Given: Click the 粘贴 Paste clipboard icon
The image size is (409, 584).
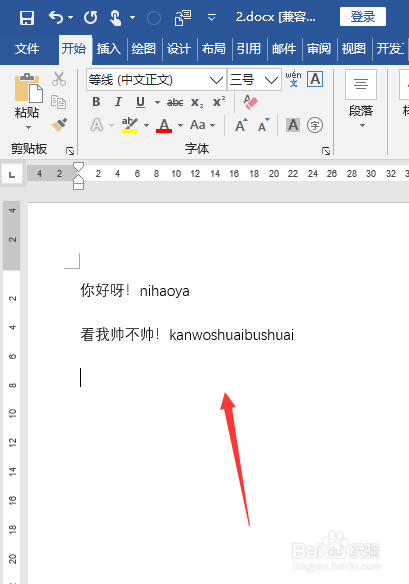Looking at the screenshot, I should tap(28, 88).
